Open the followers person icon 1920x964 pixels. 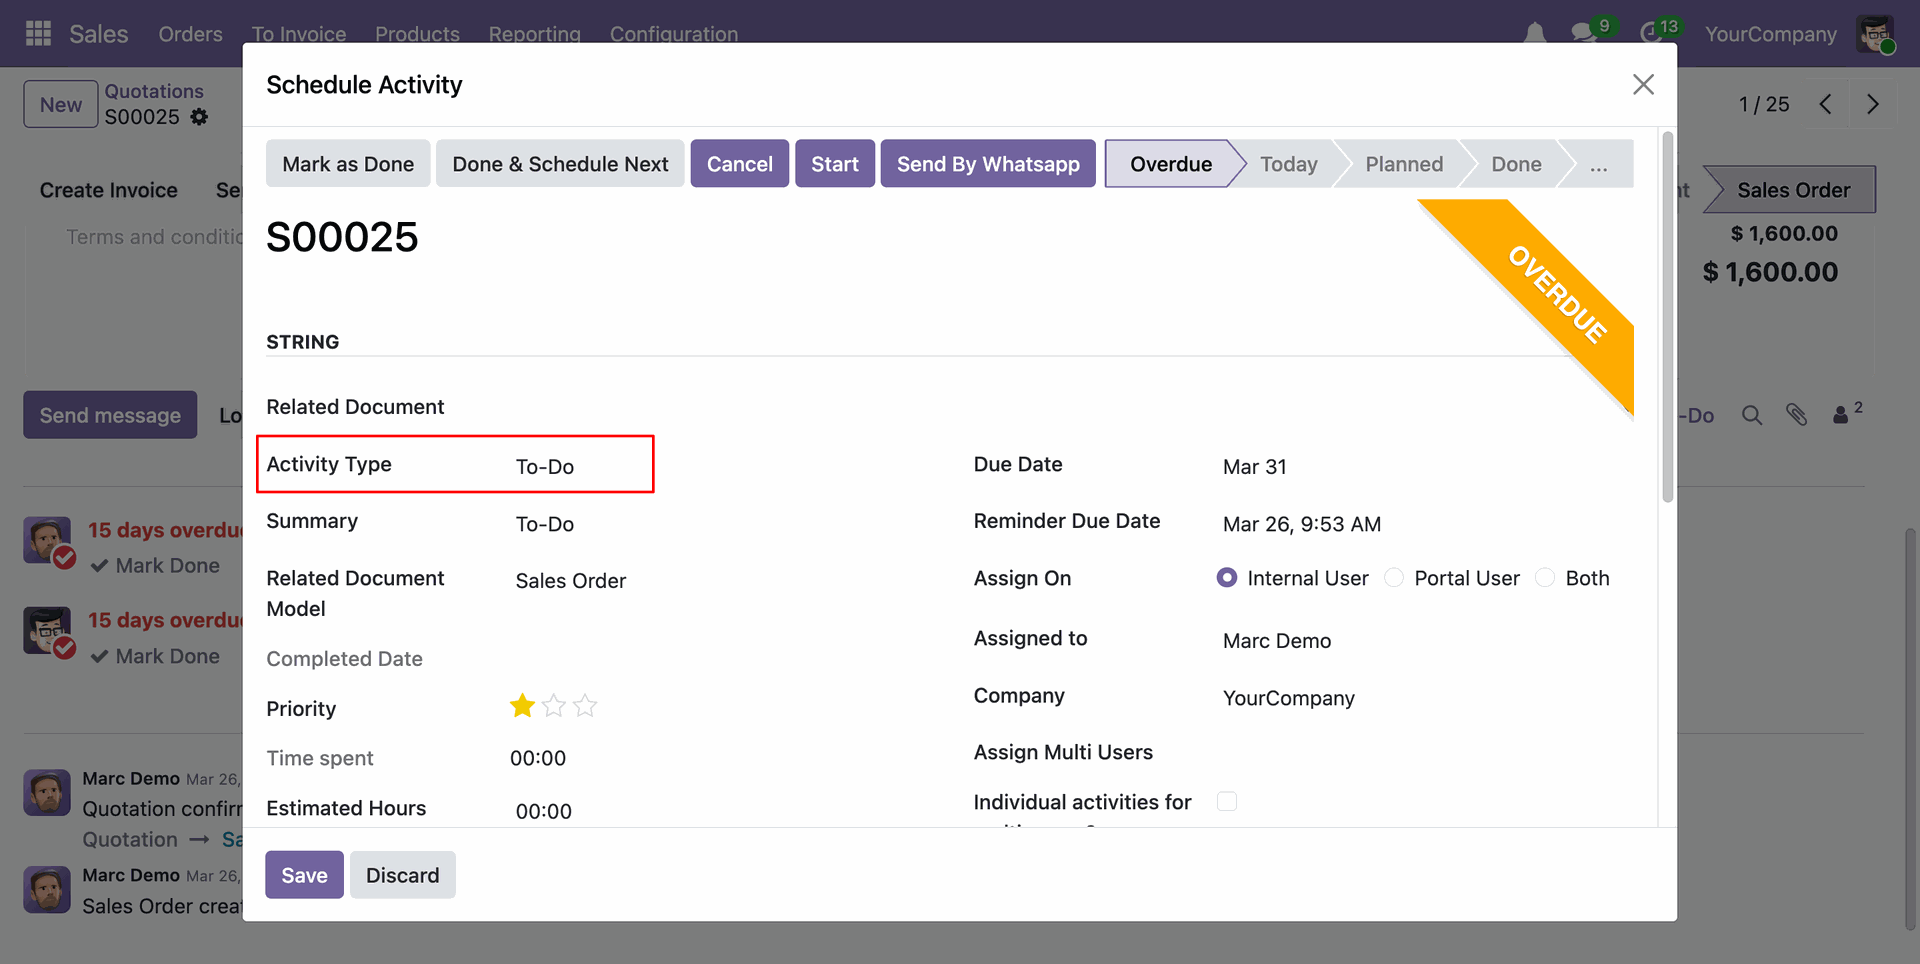[1841, 415]
